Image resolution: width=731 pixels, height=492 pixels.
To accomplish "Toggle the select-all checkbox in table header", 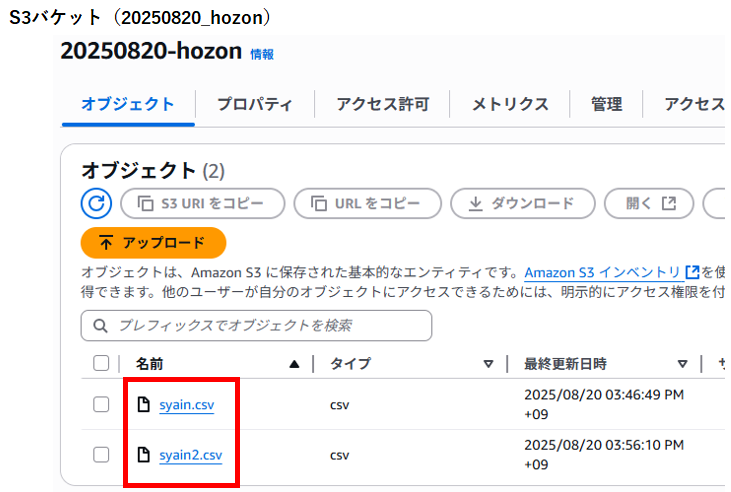I will coord(101,363).
